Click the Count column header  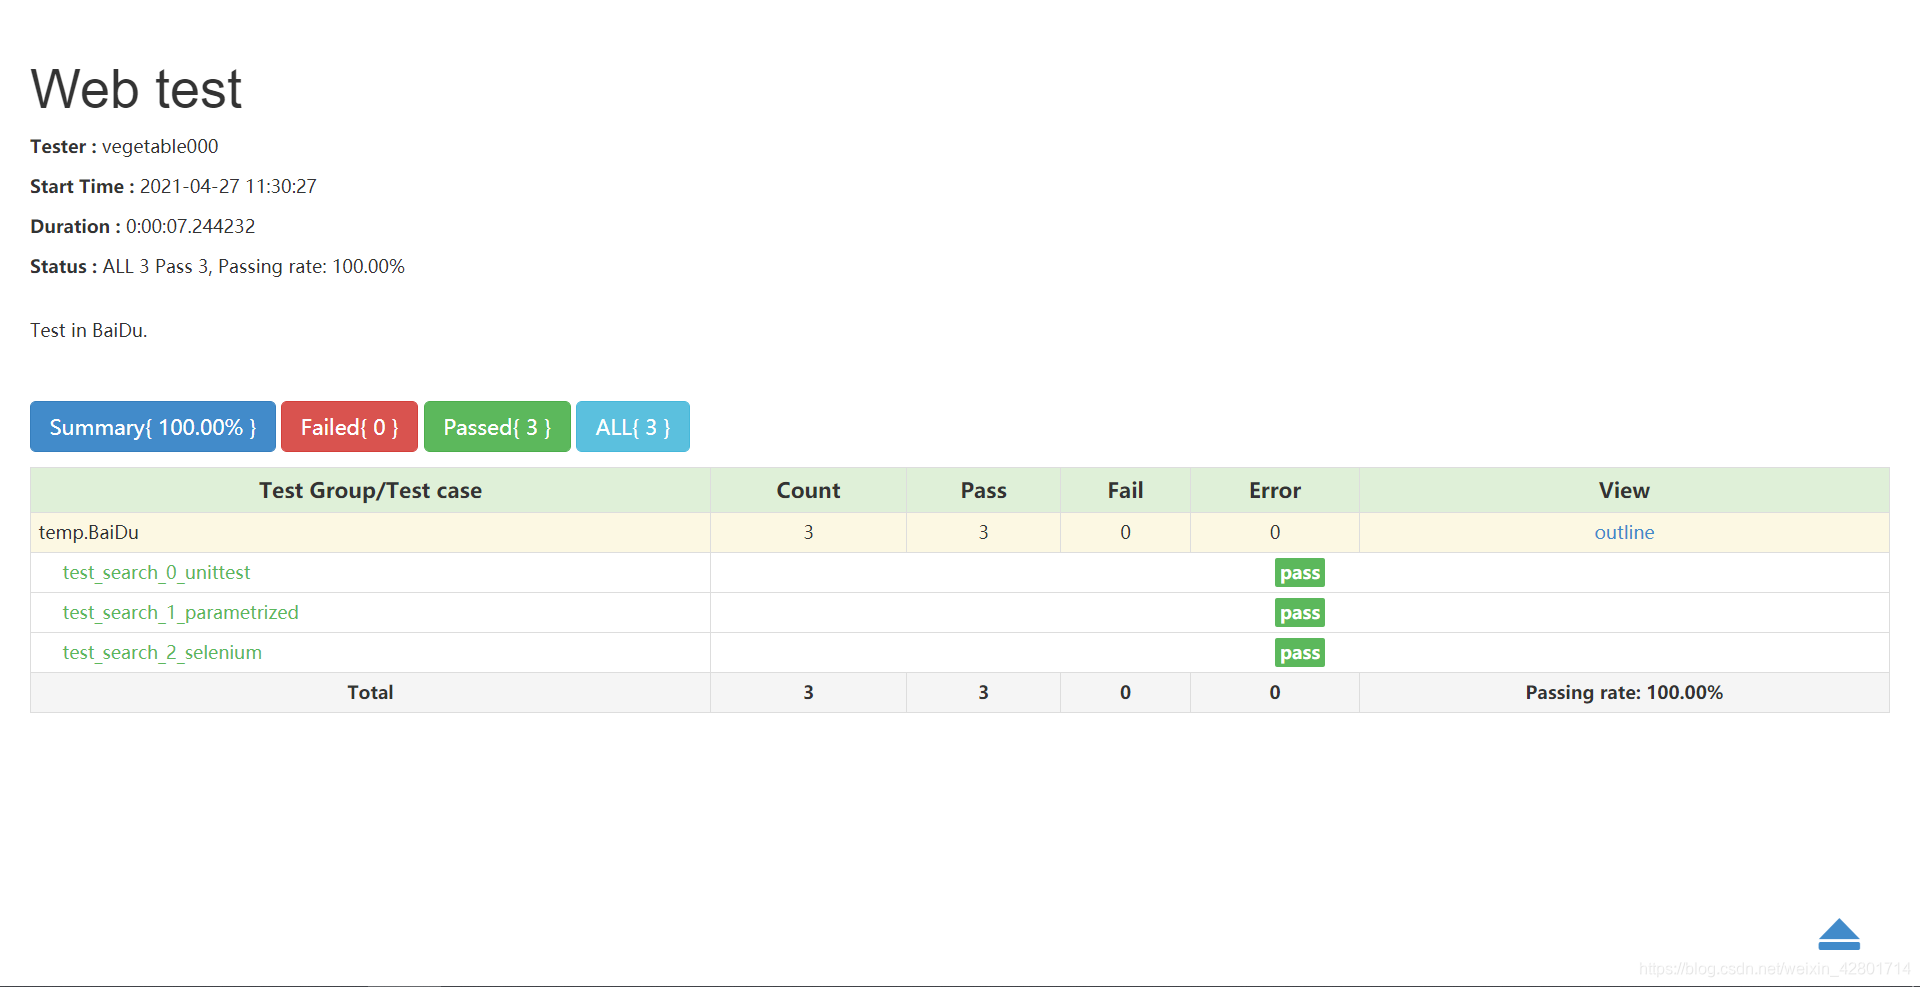tap(808, 490)
